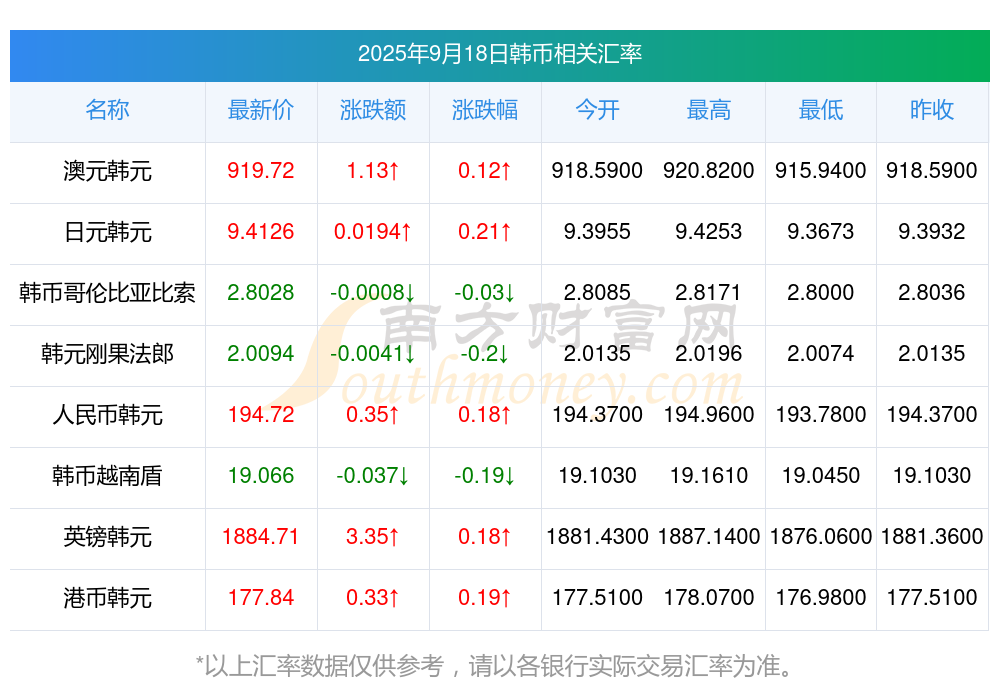Screen dimensions: 1000x698
Task: Click change percentage -0.2↓
Action: [x=485, y=353]
